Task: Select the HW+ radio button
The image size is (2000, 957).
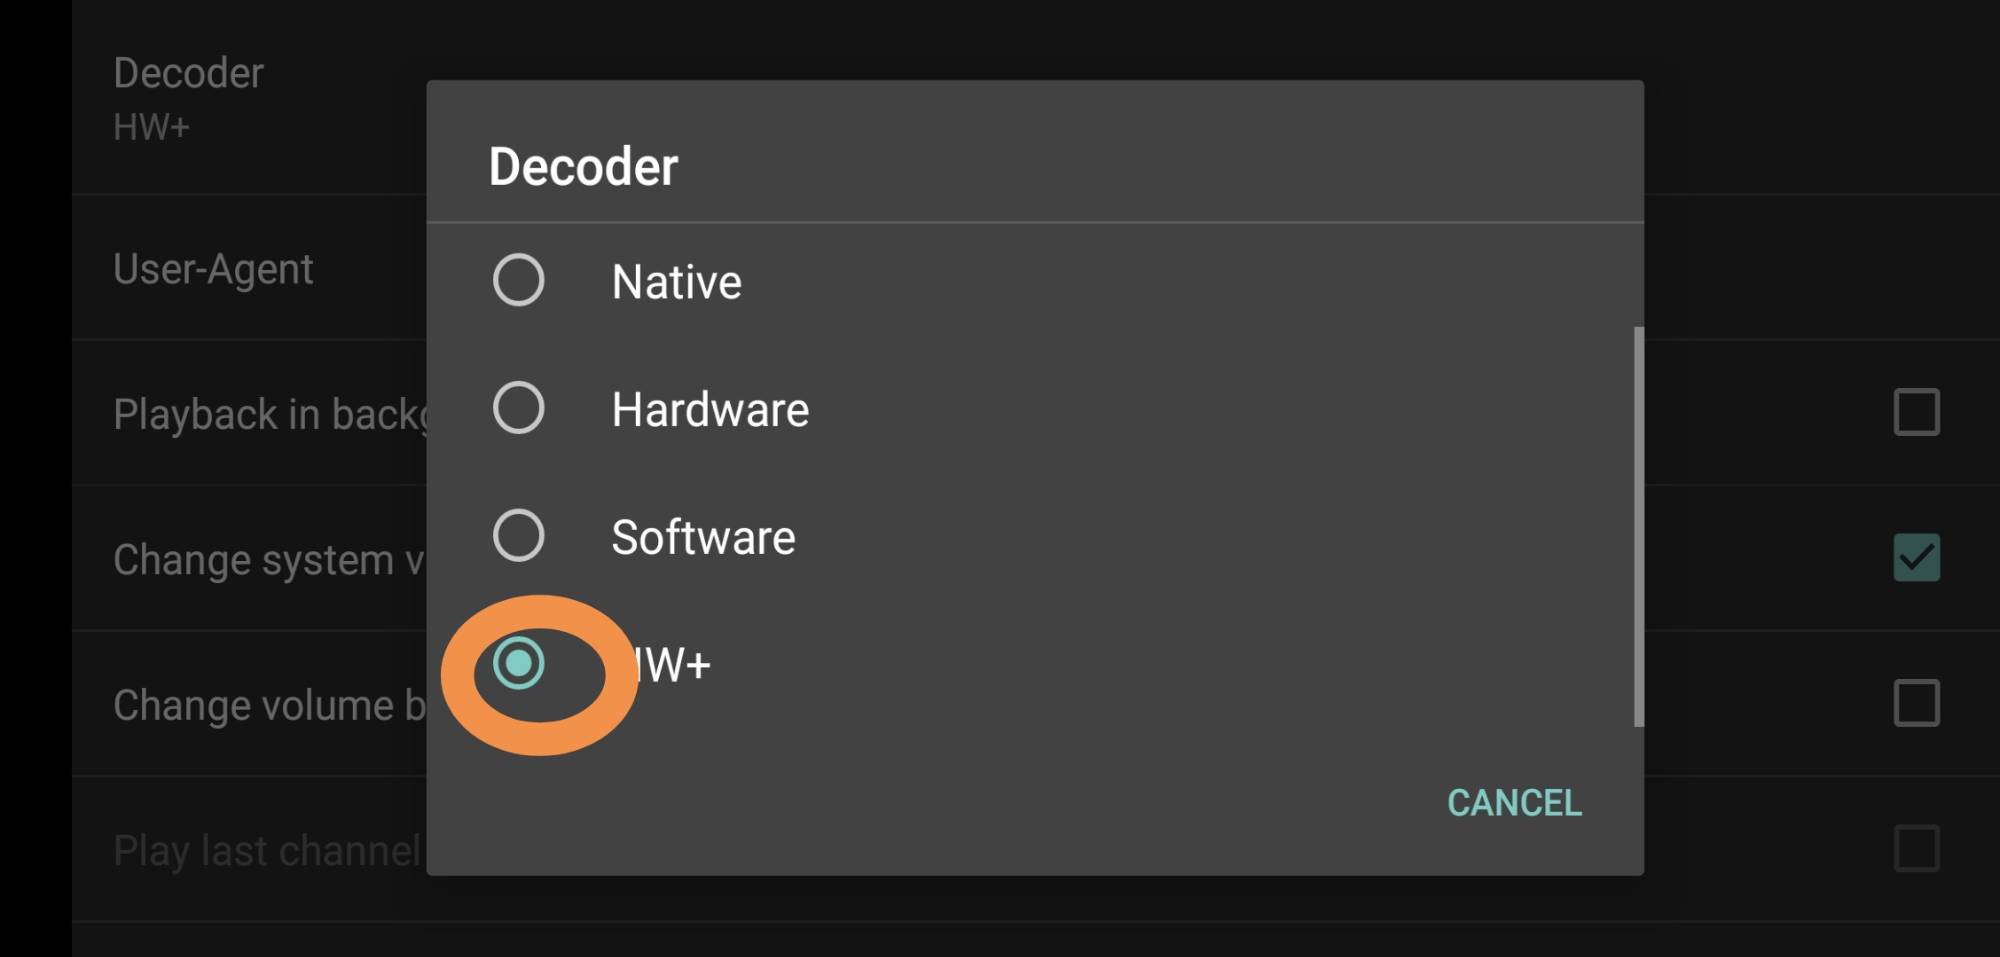Action: click(518, 664)
